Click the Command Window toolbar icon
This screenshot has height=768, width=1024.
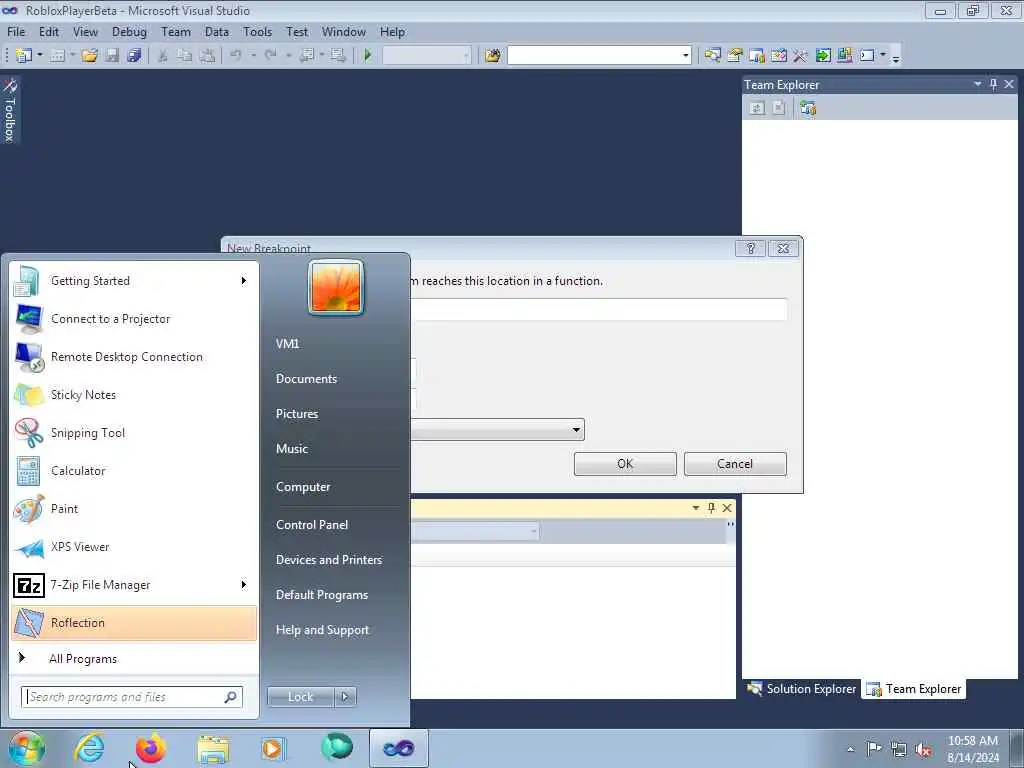tap(867, 56)
